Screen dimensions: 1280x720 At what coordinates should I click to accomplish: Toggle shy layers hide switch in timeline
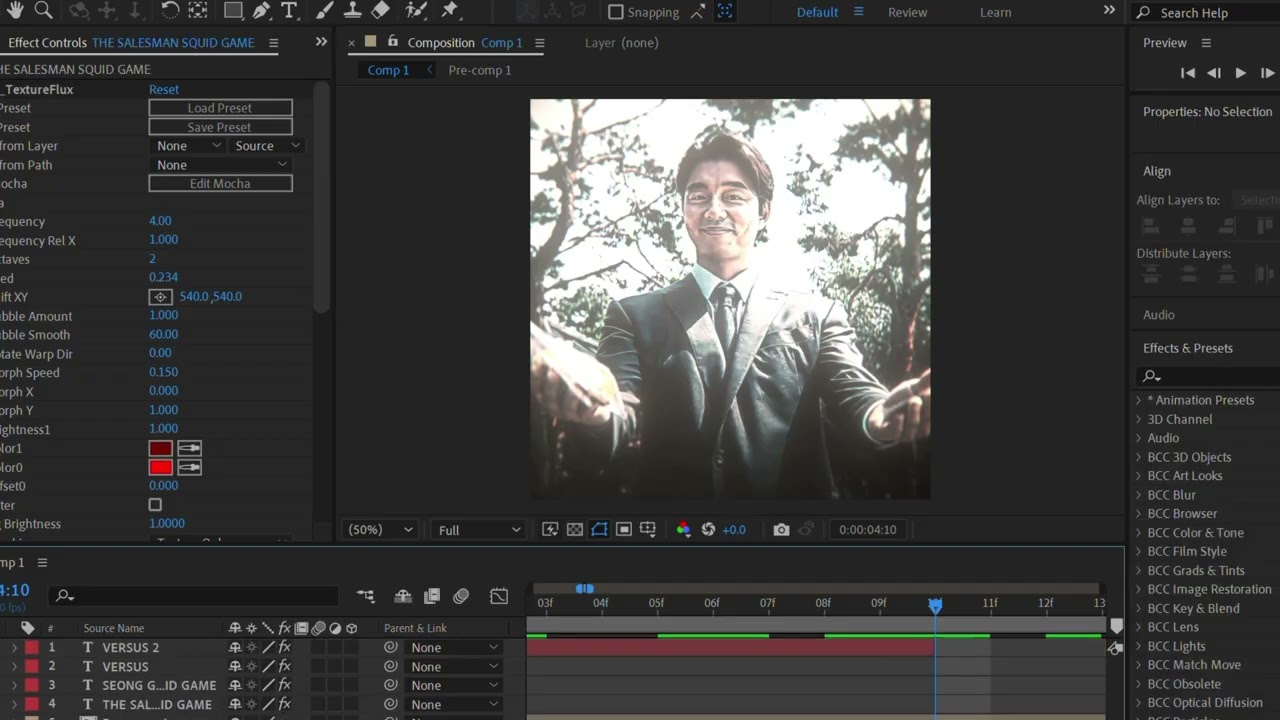coord(403,596)
